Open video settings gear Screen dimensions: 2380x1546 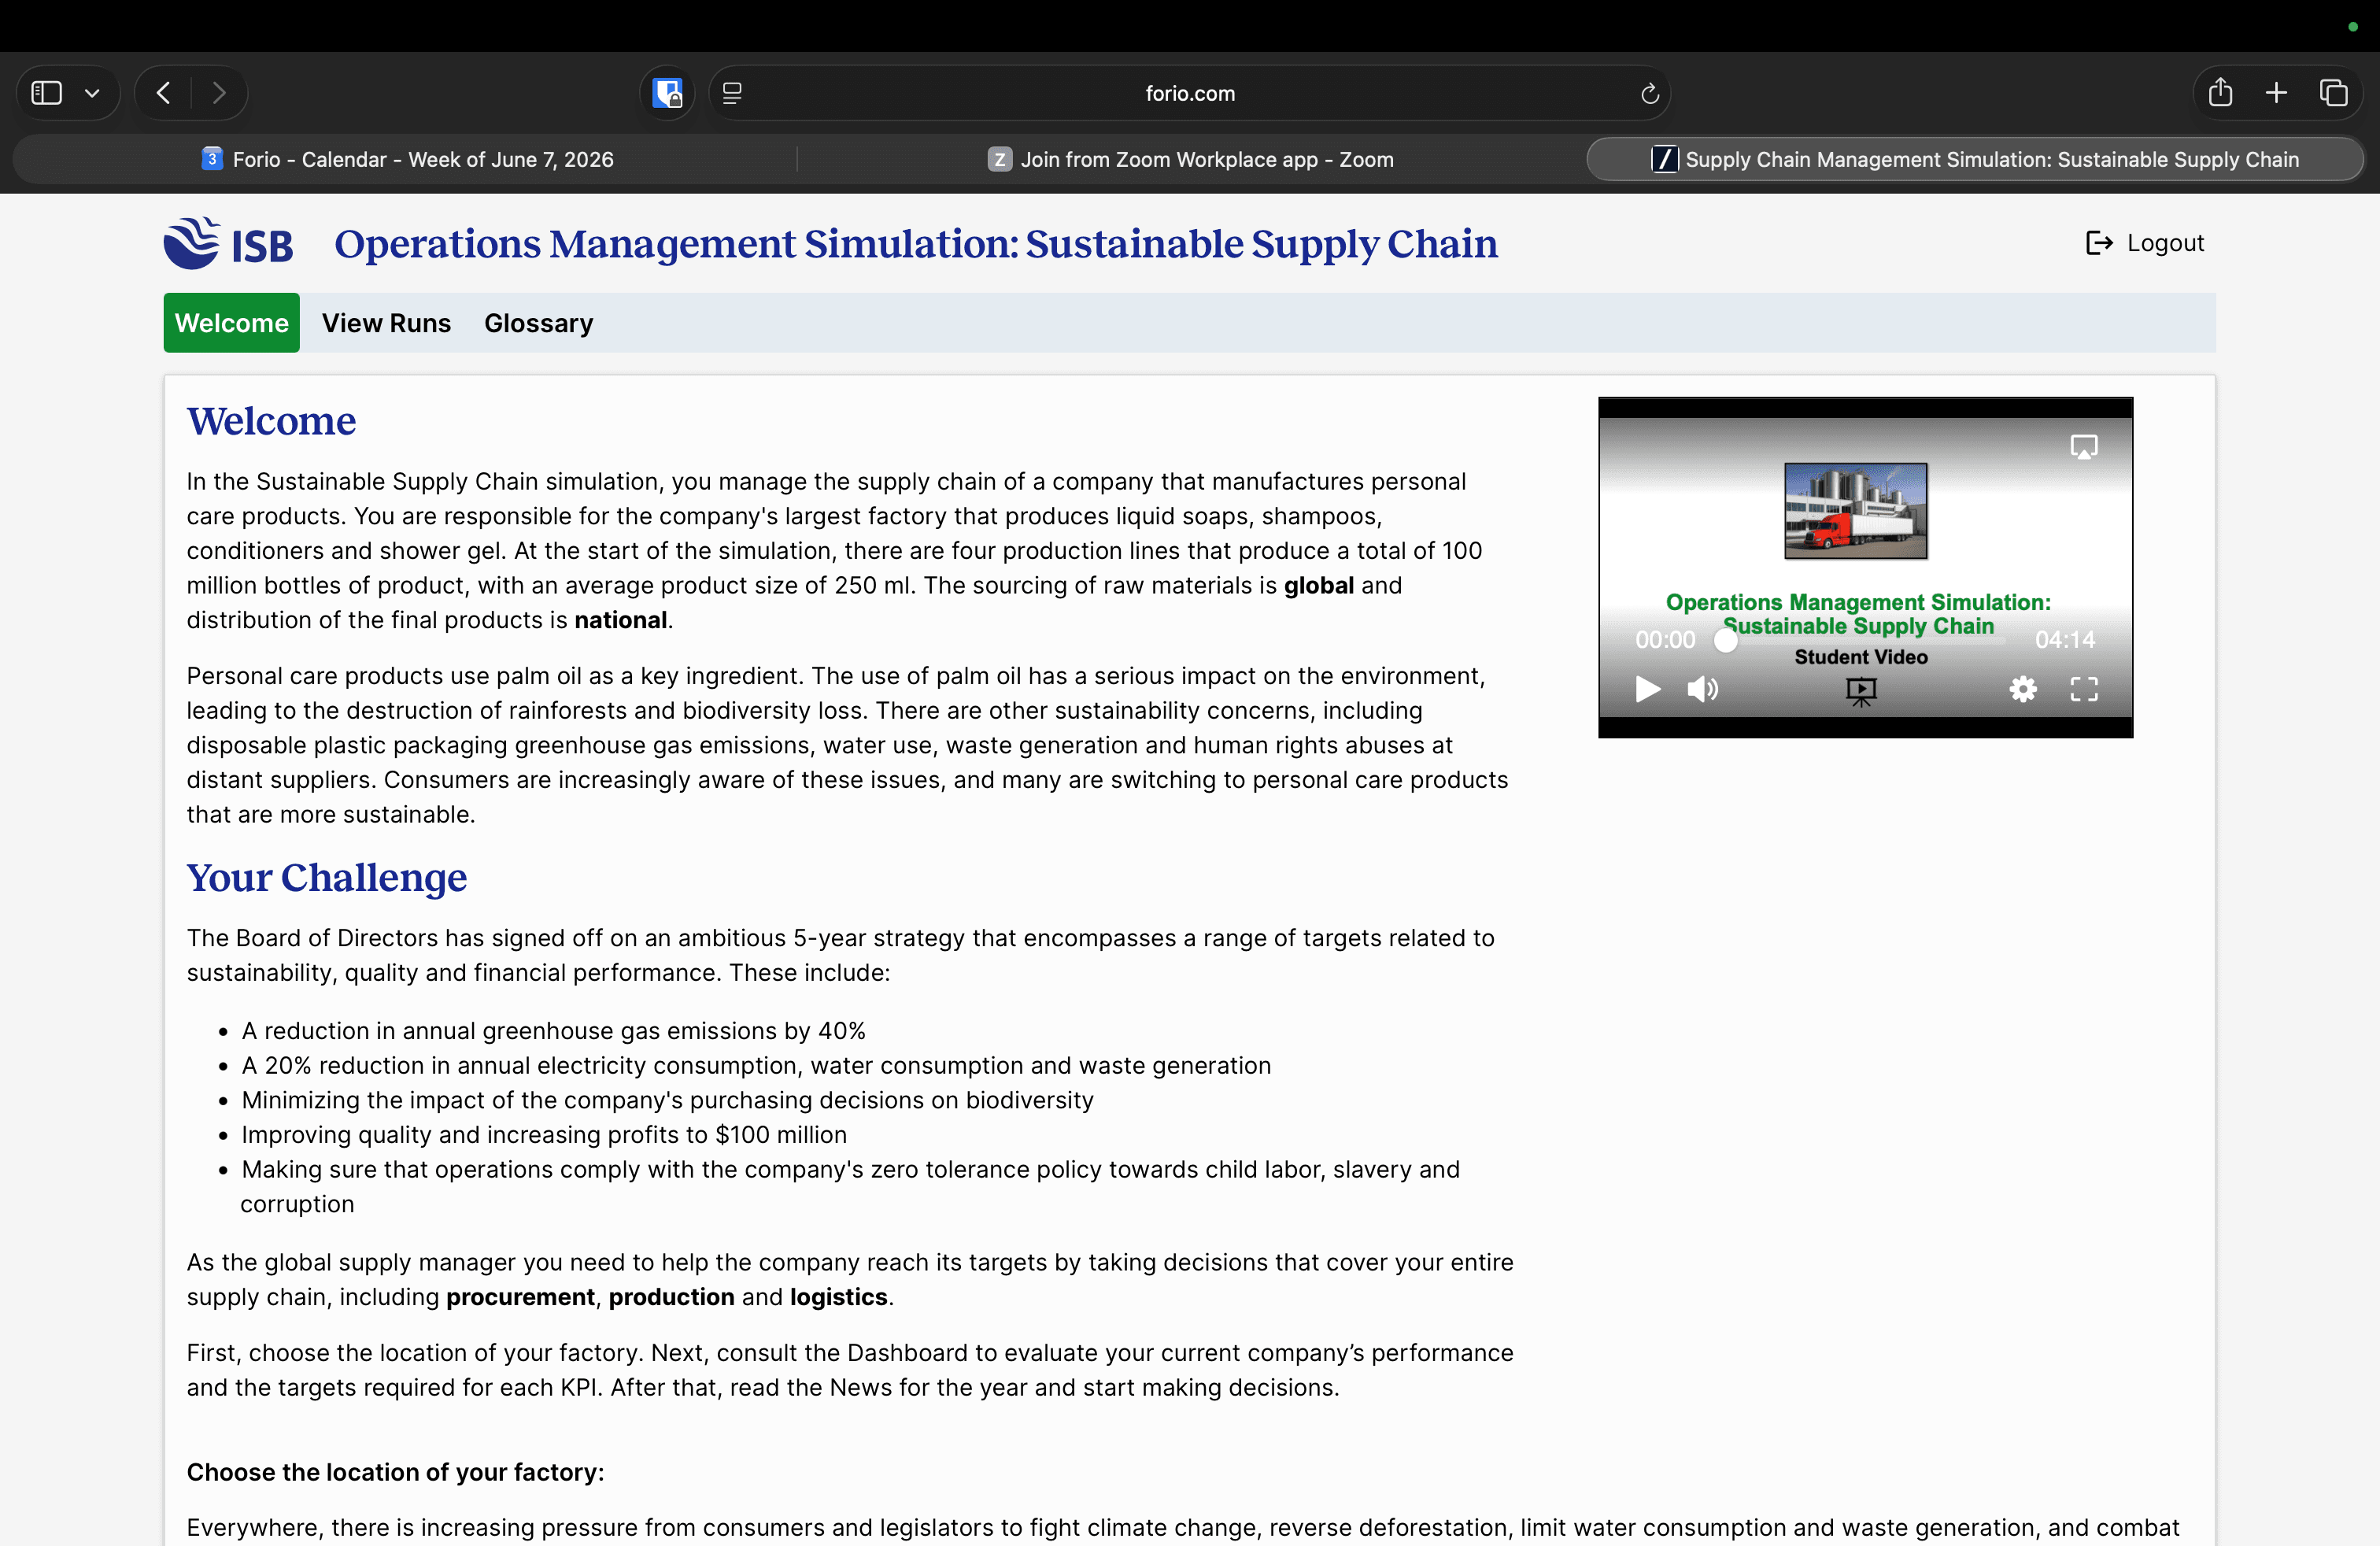tap(2023, 689)
